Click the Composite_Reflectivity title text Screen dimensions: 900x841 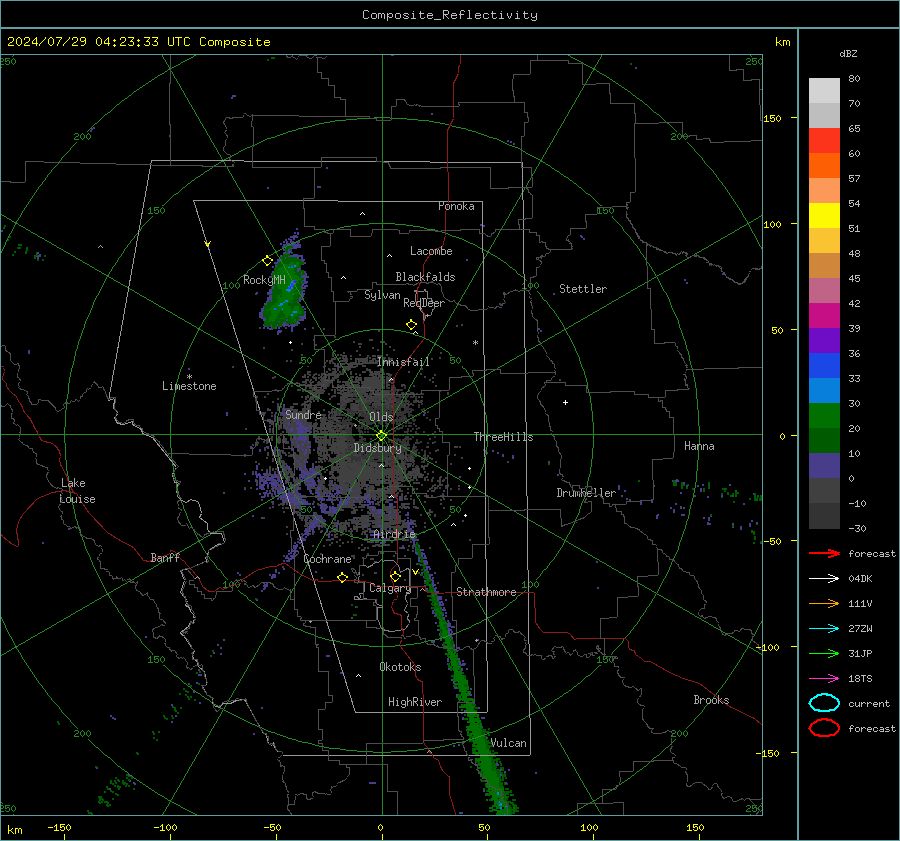pyautogui.click(x=450, y=15)
